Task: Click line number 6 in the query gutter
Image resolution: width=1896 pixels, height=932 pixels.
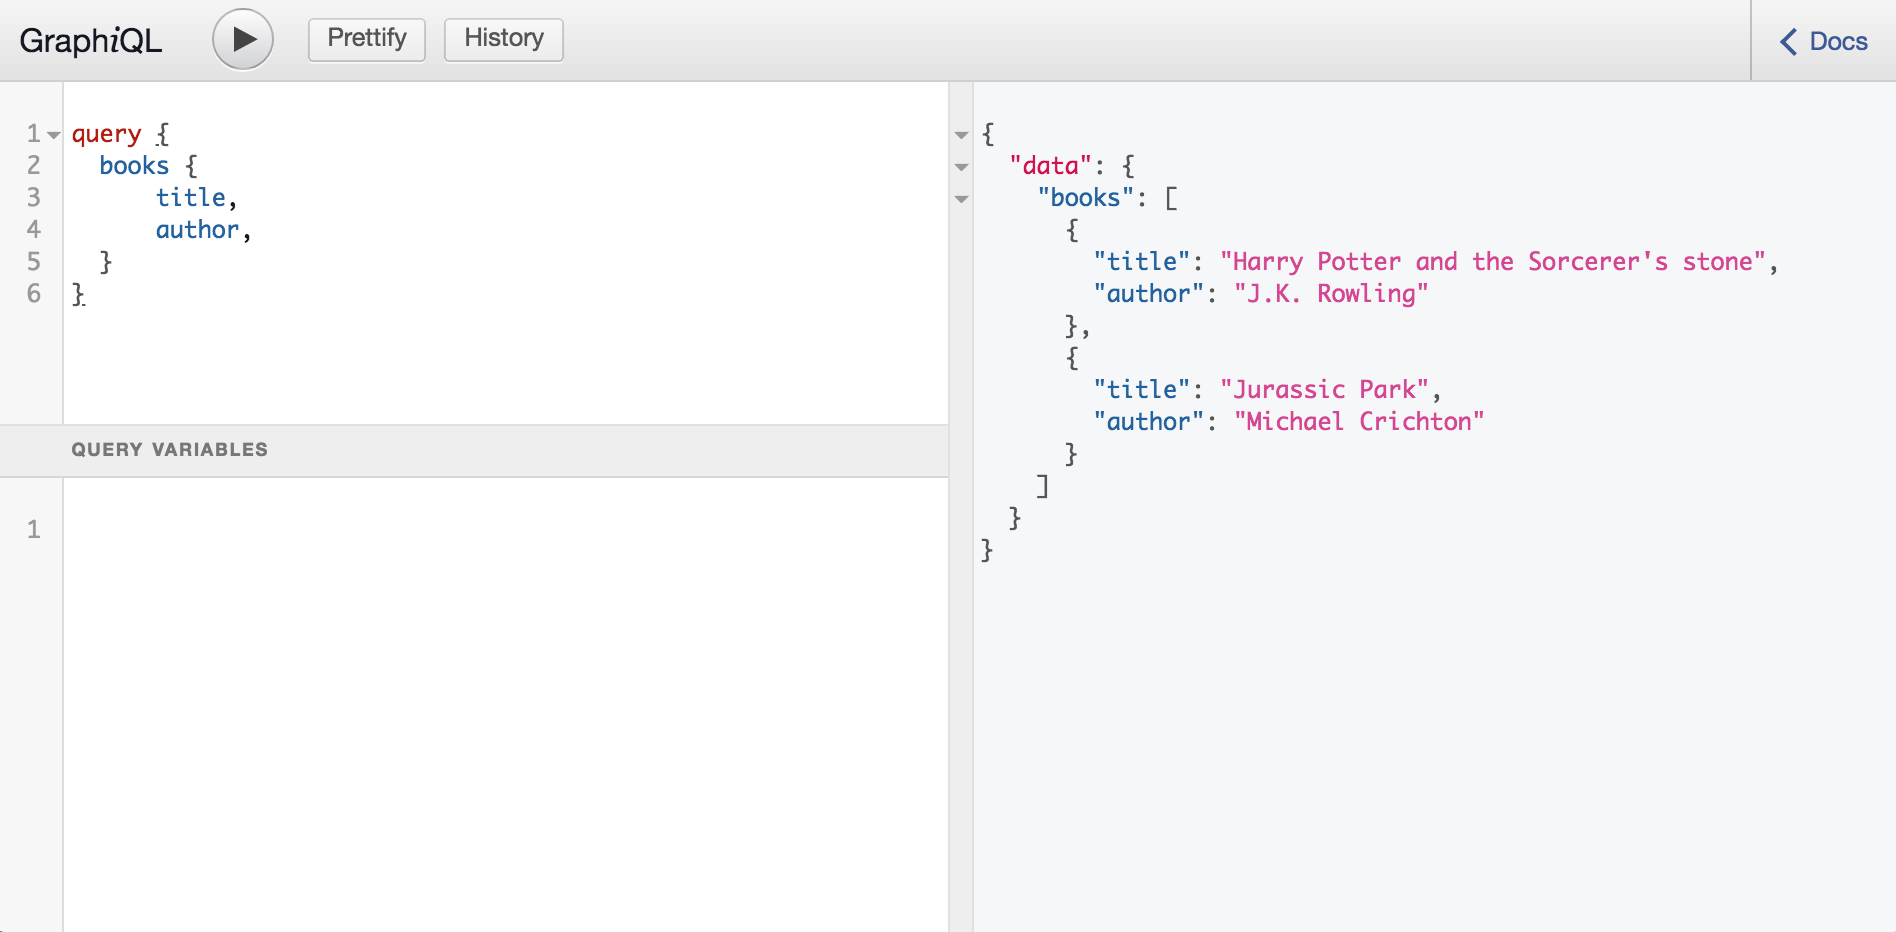Action: [x=34, y=294]
